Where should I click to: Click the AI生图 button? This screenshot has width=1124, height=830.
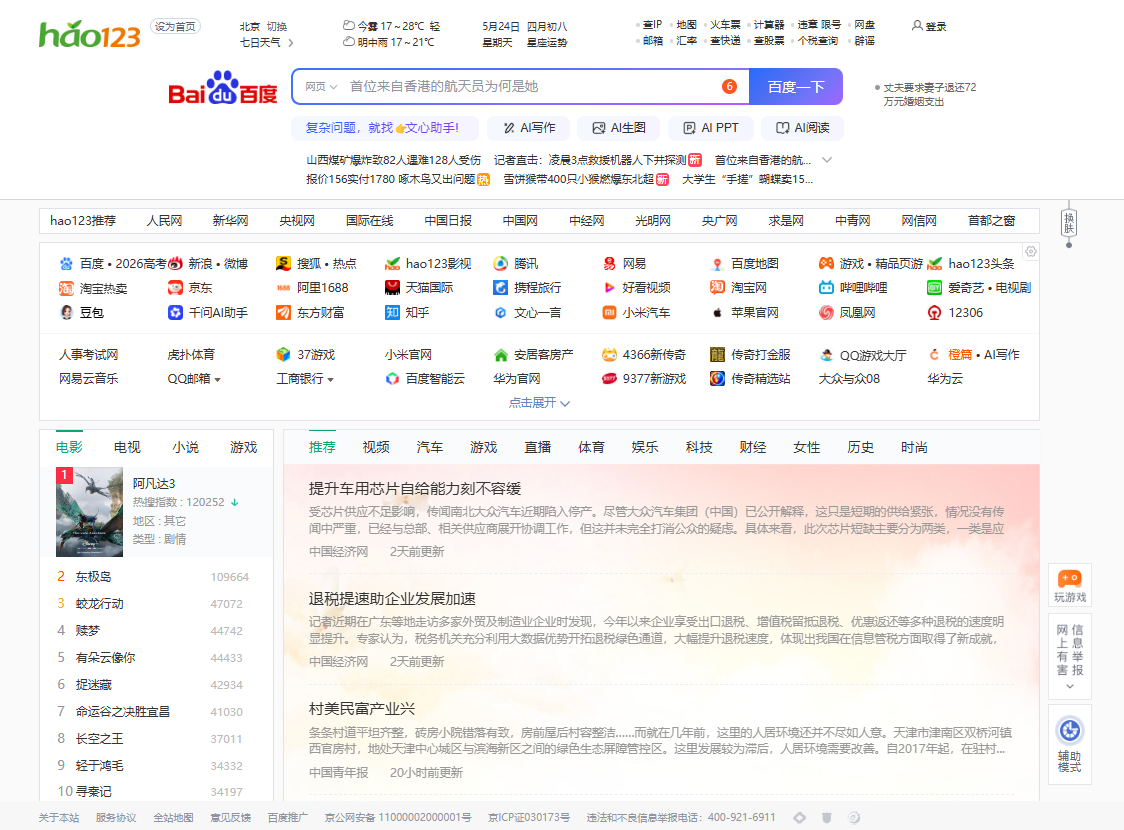(619, 128)
